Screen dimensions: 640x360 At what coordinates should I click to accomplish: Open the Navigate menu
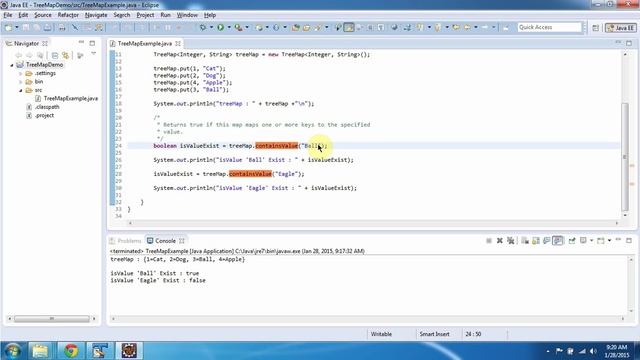[x=96, y=15]
